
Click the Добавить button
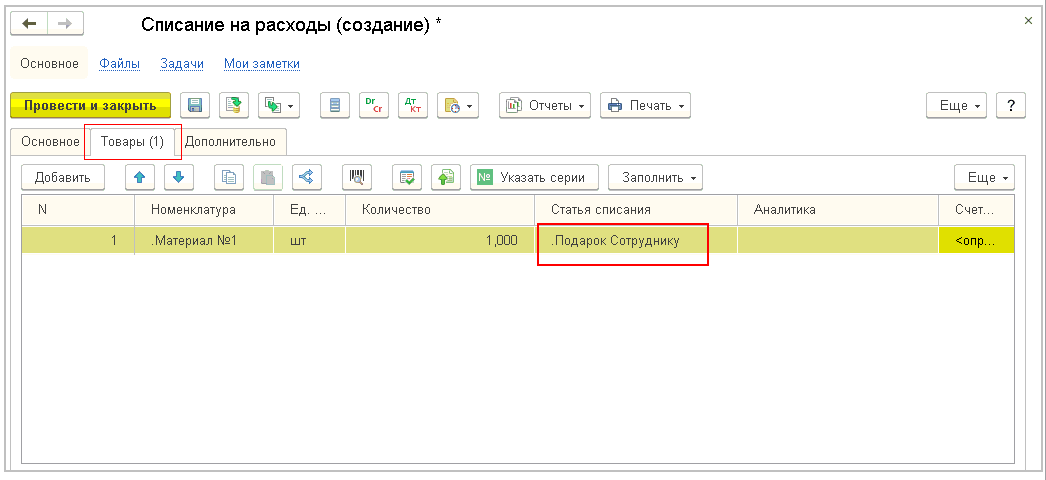pos(63,177)
